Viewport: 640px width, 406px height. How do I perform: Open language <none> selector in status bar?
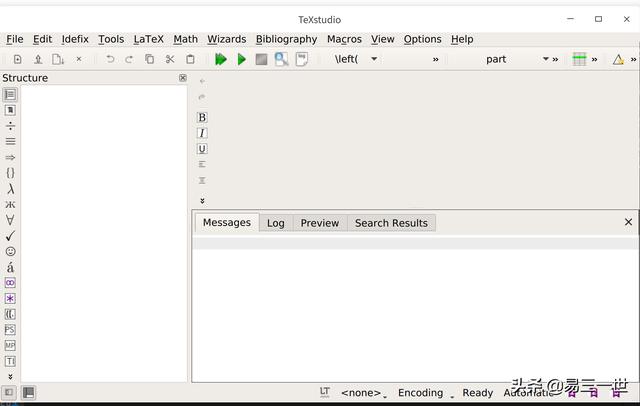tap(364, 393)
